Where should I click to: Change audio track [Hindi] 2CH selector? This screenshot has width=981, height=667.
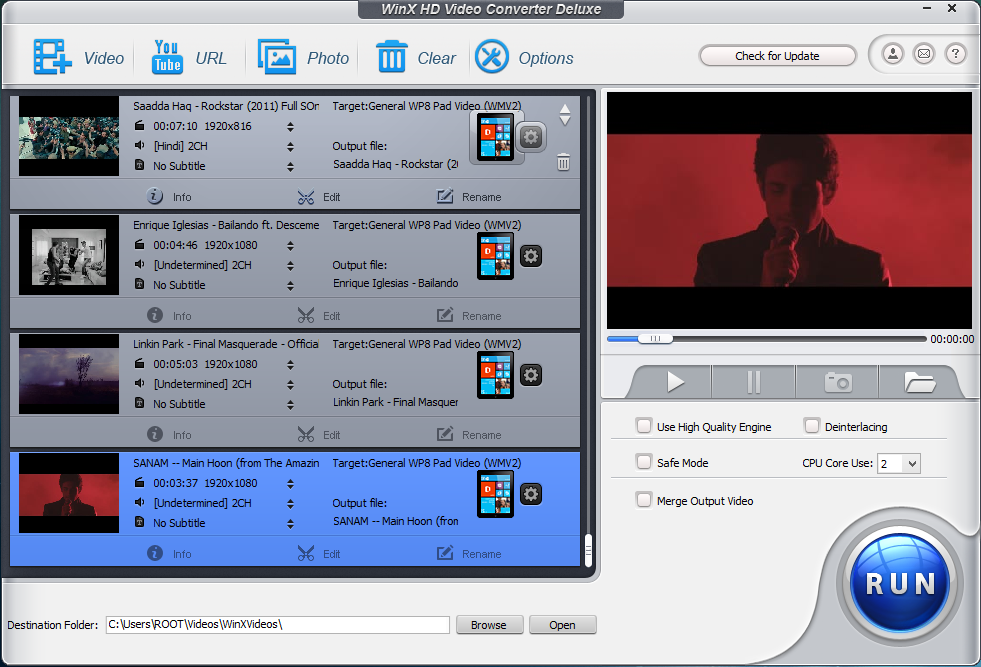pyautogui.click(x=290, y=147)
